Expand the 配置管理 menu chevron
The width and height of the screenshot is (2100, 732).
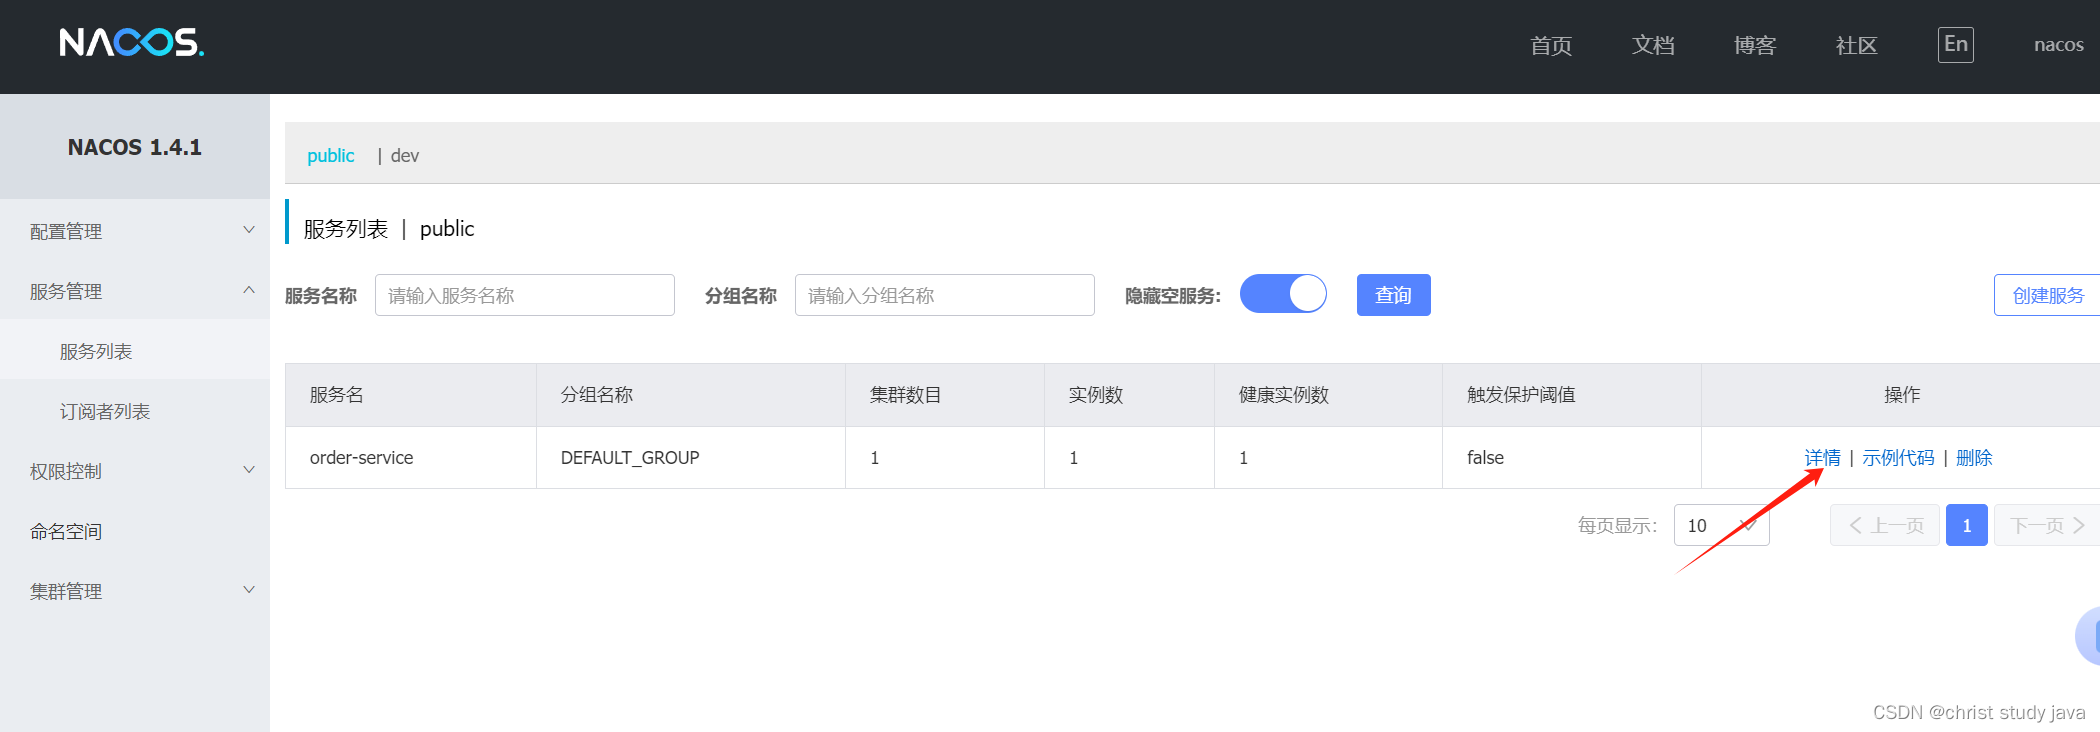(249, 230)
